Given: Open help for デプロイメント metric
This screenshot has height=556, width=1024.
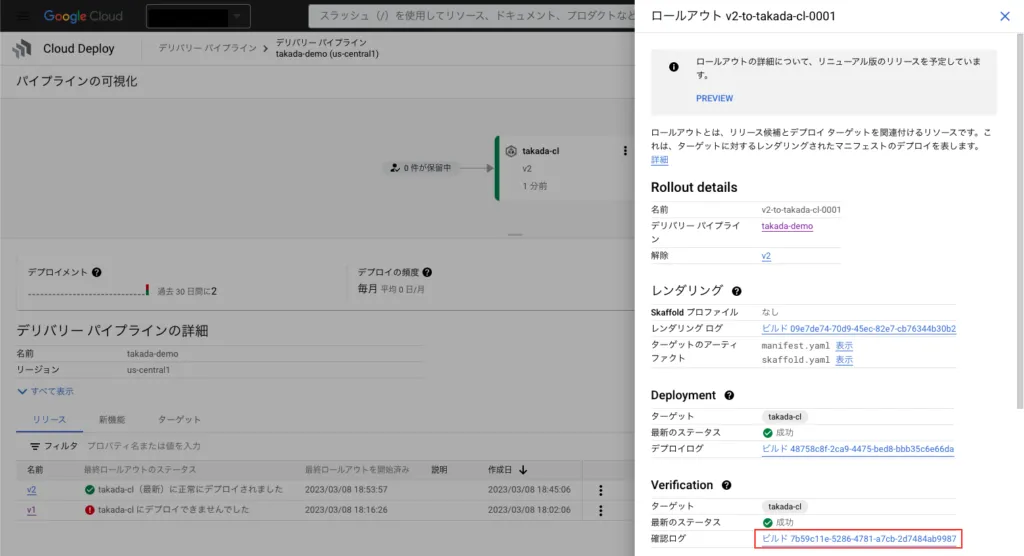Looking at the screenshot, I should tap(97, 272).
